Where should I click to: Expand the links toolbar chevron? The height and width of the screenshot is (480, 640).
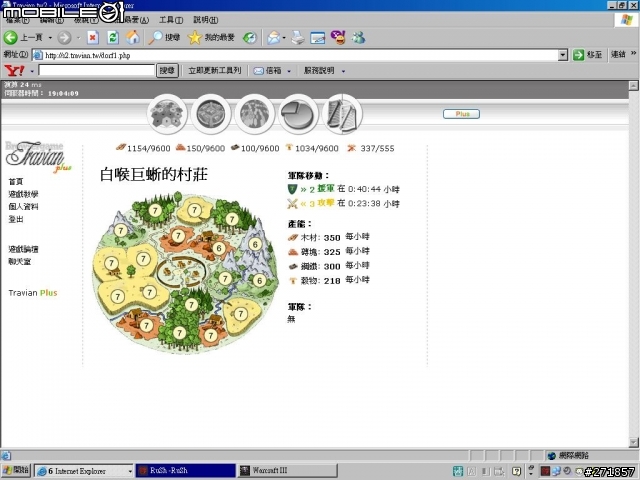(633, 53)
